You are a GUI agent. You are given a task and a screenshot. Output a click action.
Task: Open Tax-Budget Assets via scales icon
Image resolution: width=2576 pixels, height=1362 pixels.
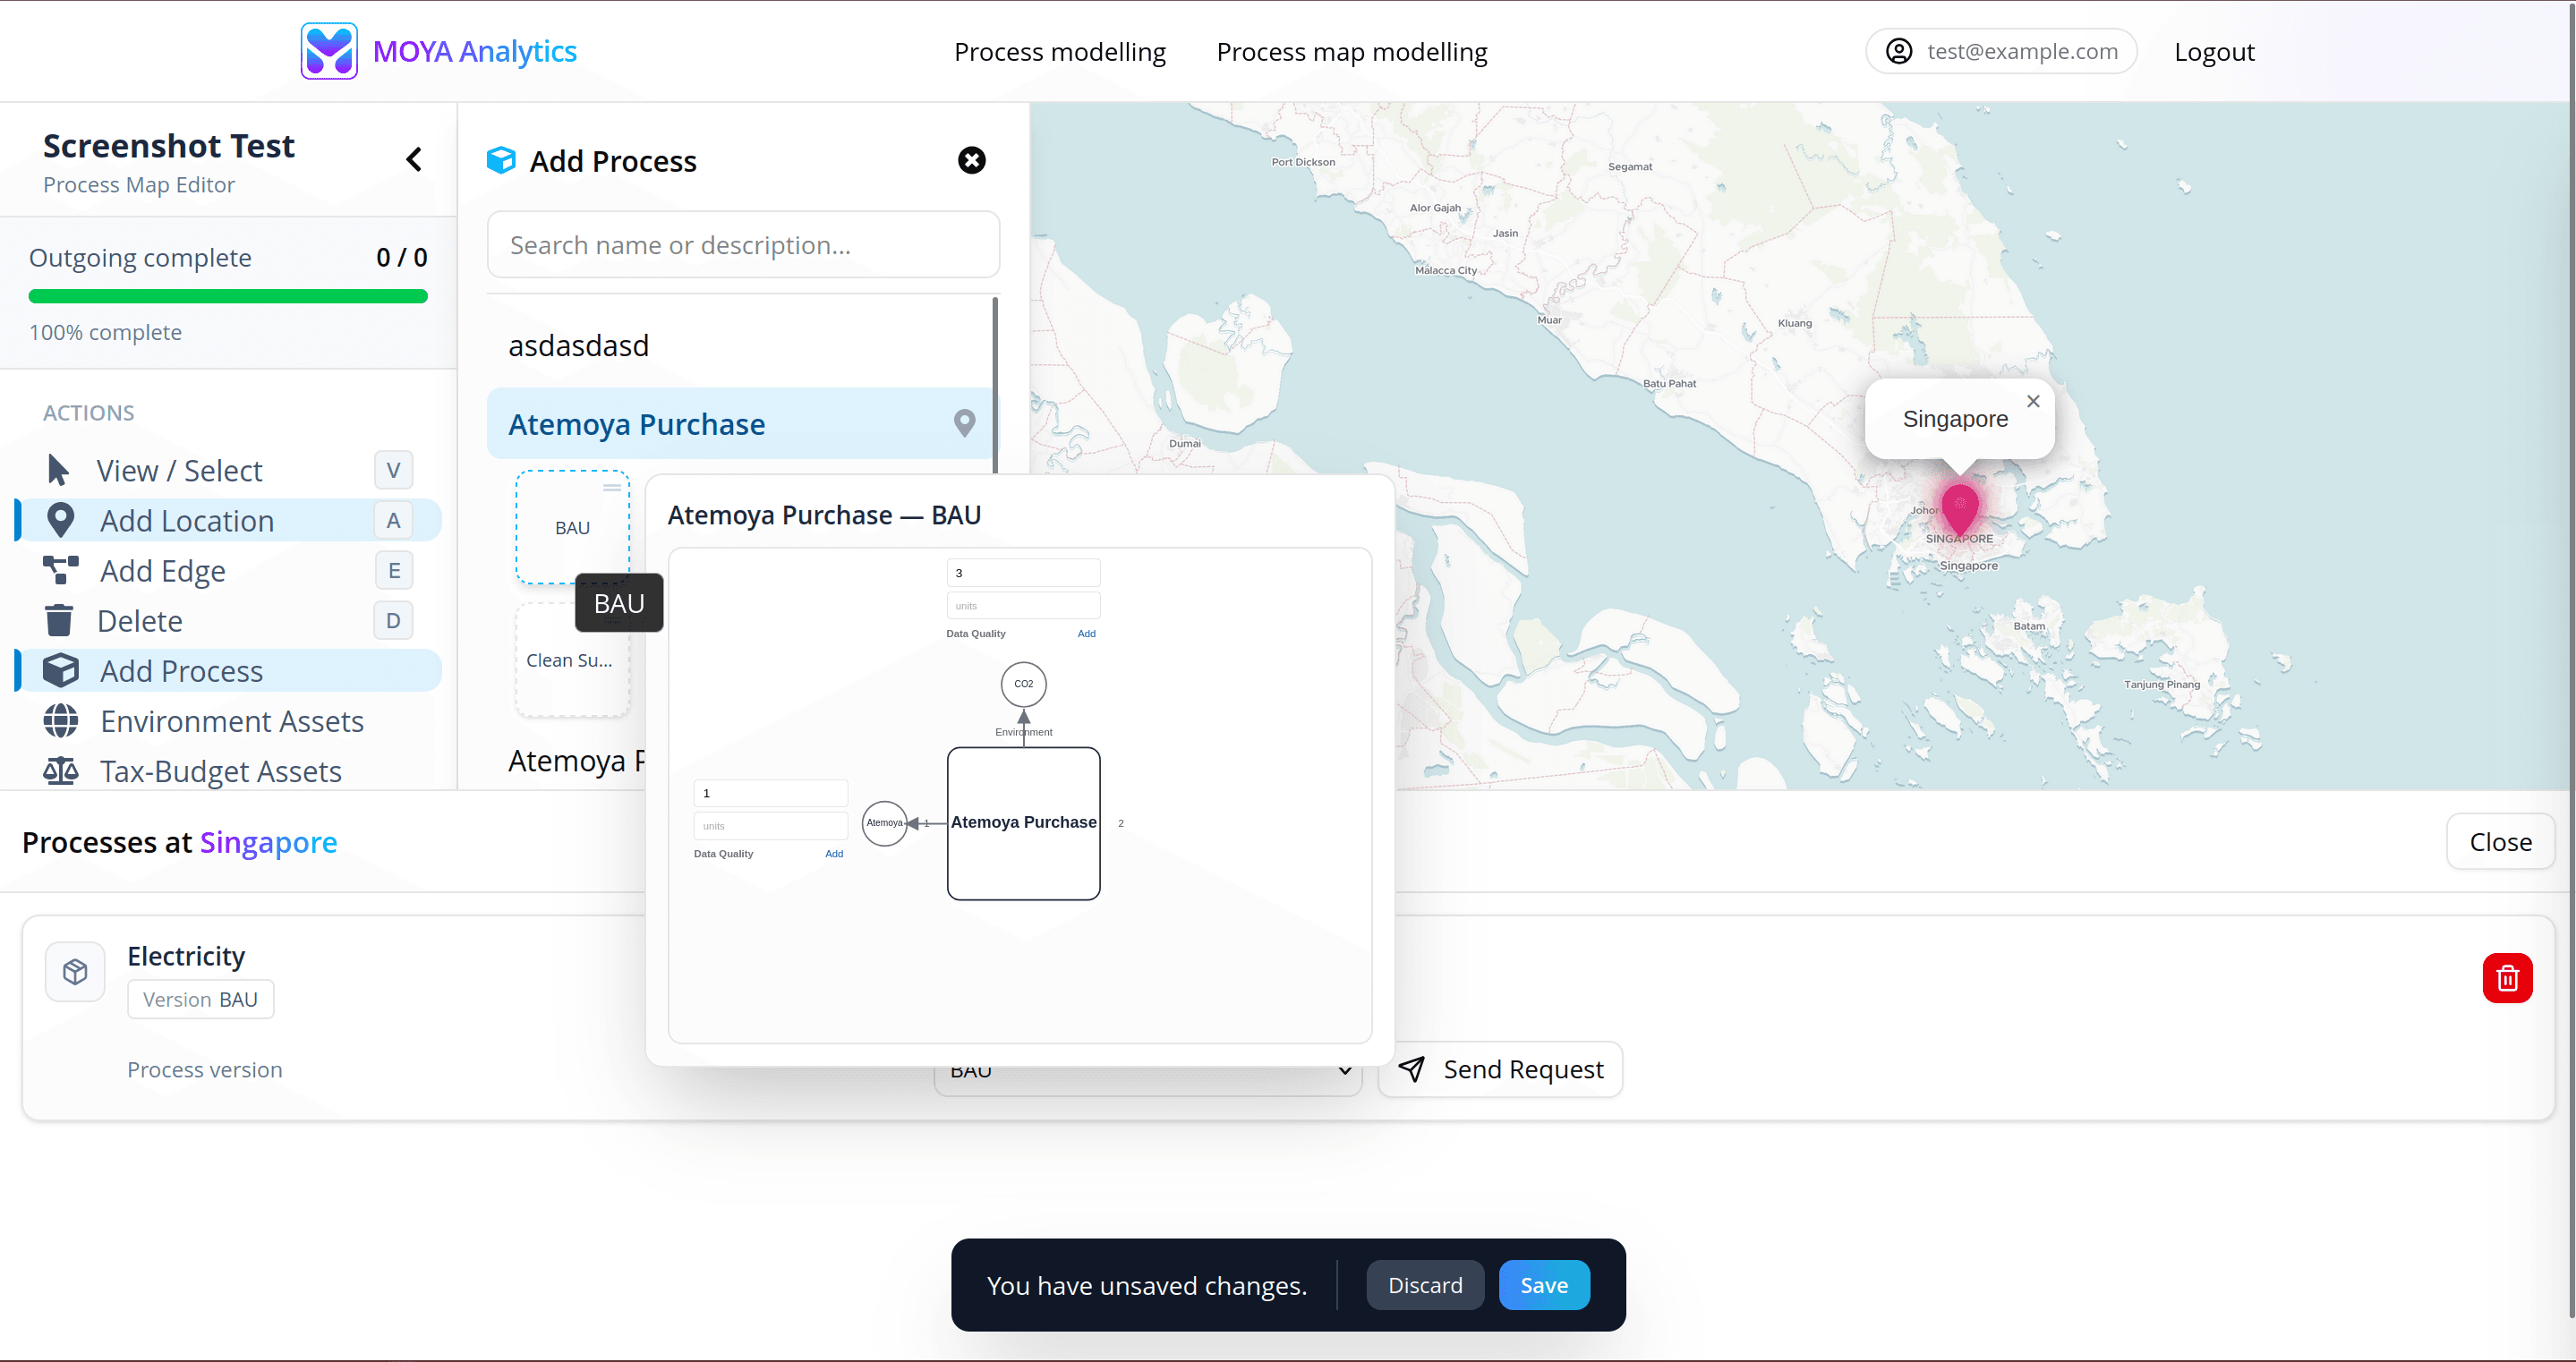coord(61,770)
